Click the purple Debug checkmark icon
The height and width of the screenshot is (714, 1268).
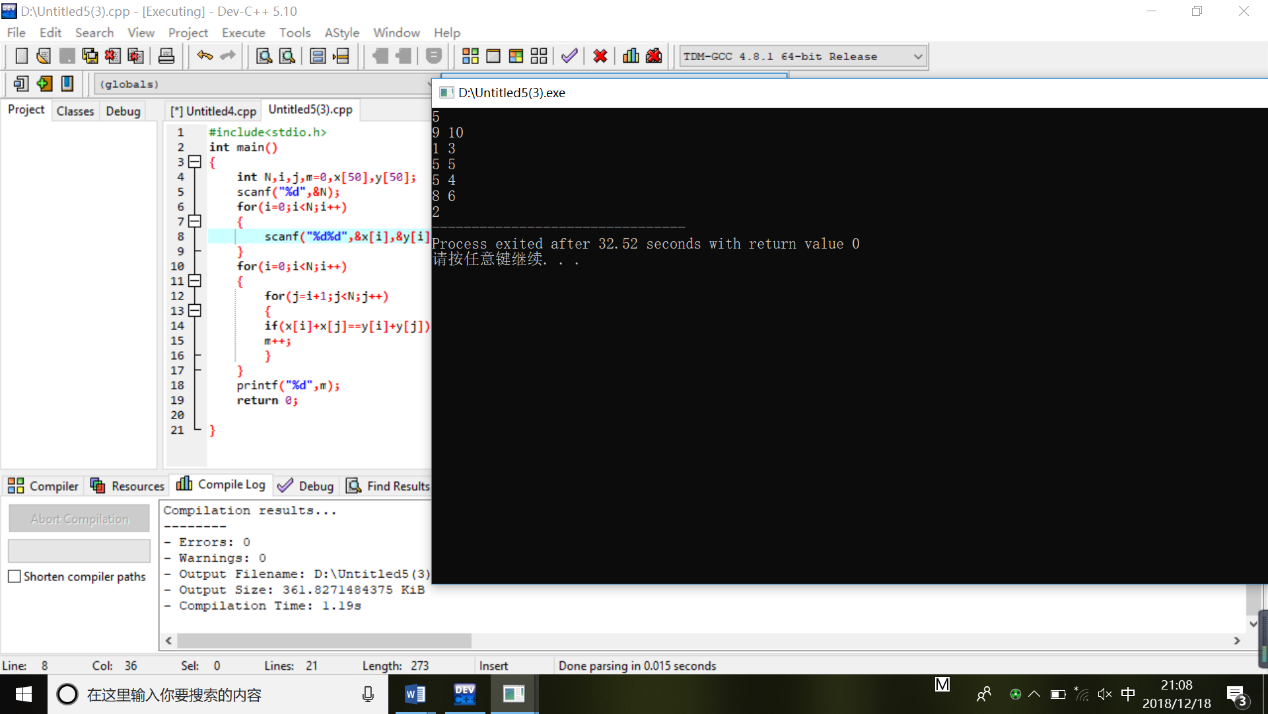click(x=569, y=56)
